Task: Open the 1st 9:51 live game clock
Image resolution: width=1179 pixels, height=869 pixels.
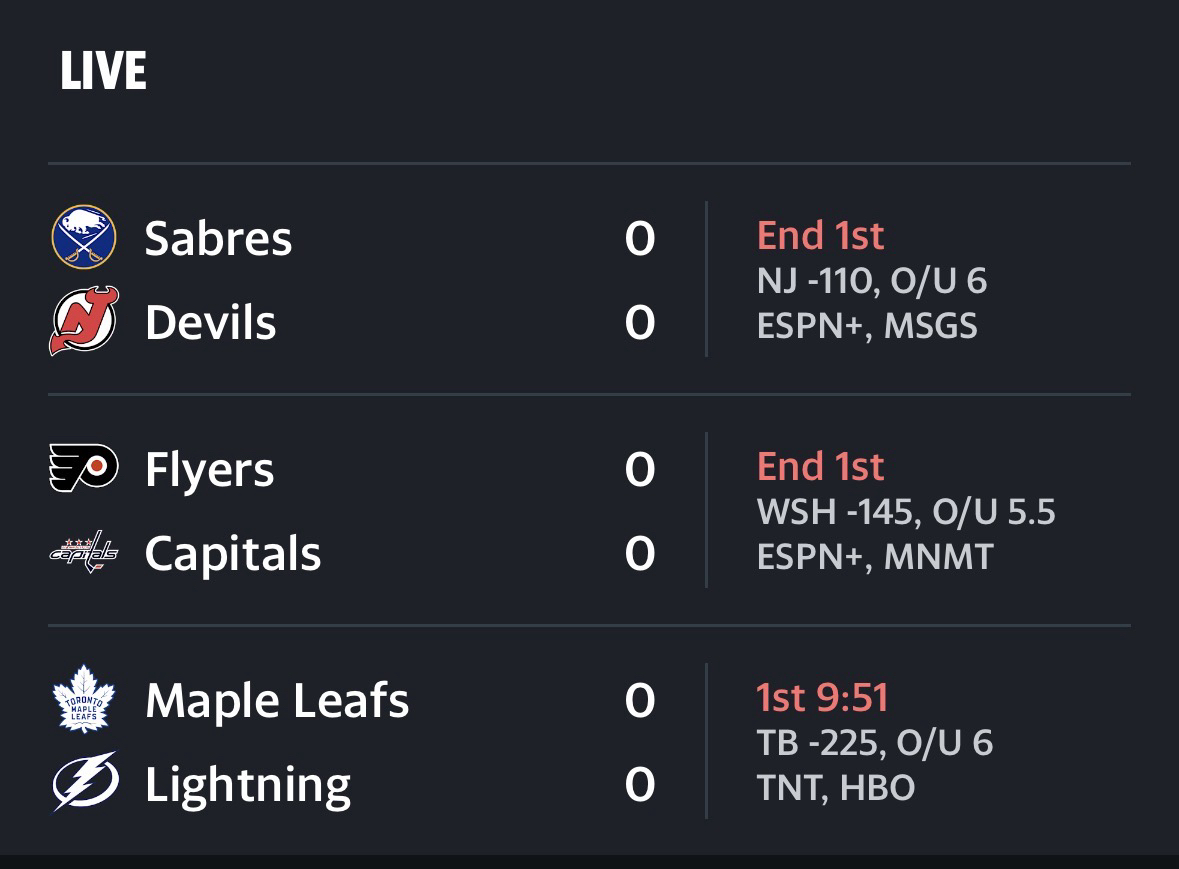Action: 822,698
